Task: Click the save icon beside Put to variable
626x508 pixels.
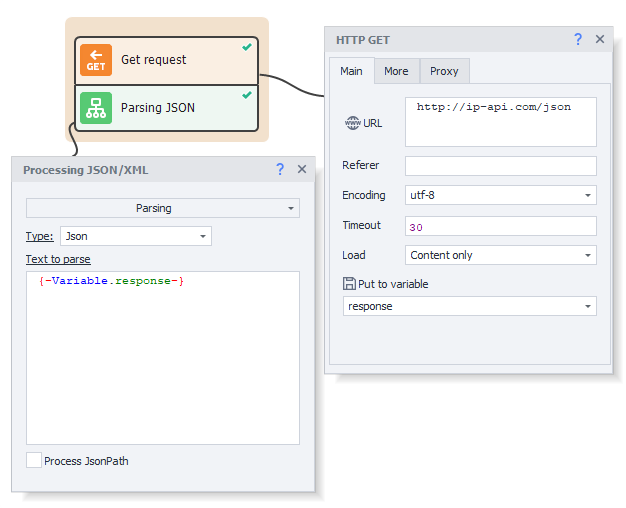Action: (349, 284)
